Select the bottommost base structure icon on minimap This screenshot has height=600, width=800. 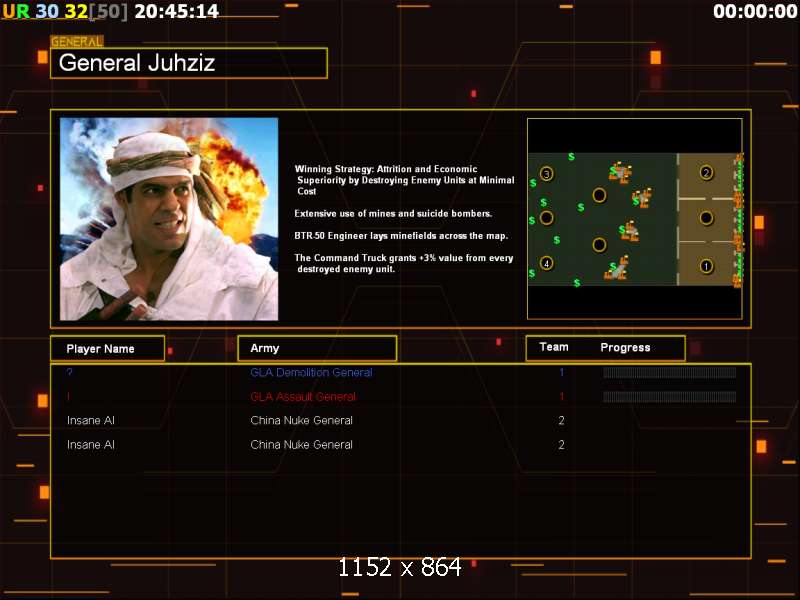pos(616,268)
